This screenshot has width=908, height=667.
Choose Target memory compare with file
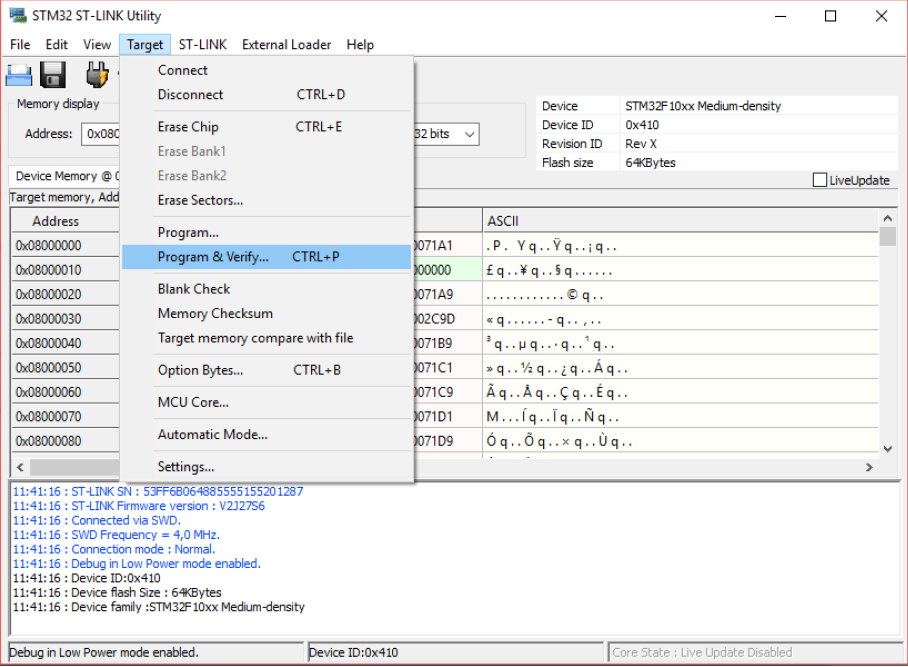coord(266,338)
